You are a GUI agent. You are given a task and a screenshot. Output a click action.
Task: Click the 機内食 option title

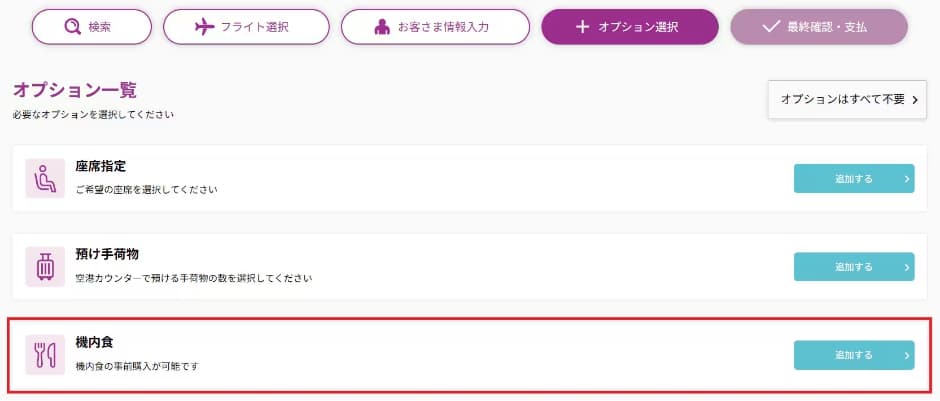pyautogui.click(x=94, y=343)
